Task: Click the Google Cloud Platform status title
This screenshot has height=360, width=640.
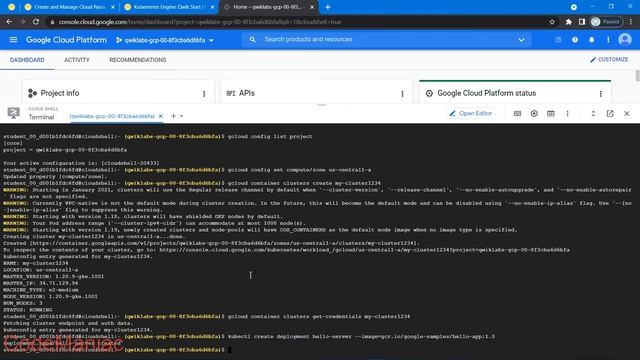Action: click(487, 93)
